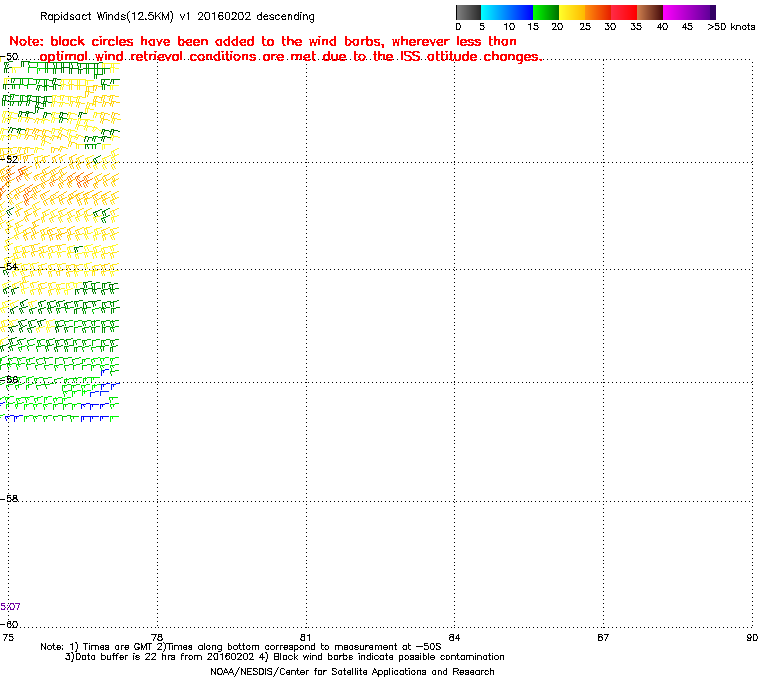The height and width of the screenshot is (688, 760).
Task: Click the colorbar tick label '25'
Action: click(585, 27)
